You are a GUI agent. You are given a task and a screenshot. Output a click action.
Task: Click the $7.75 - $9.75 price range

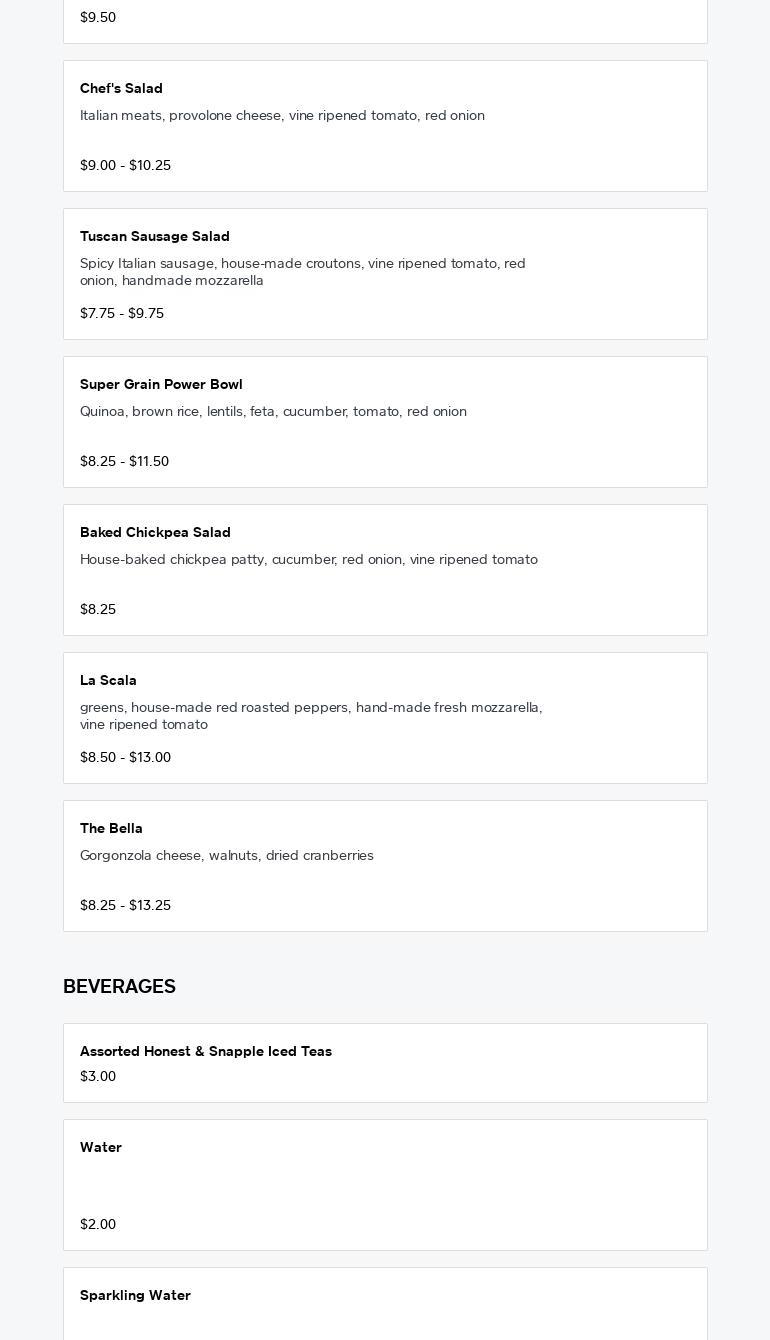point(122,314)
